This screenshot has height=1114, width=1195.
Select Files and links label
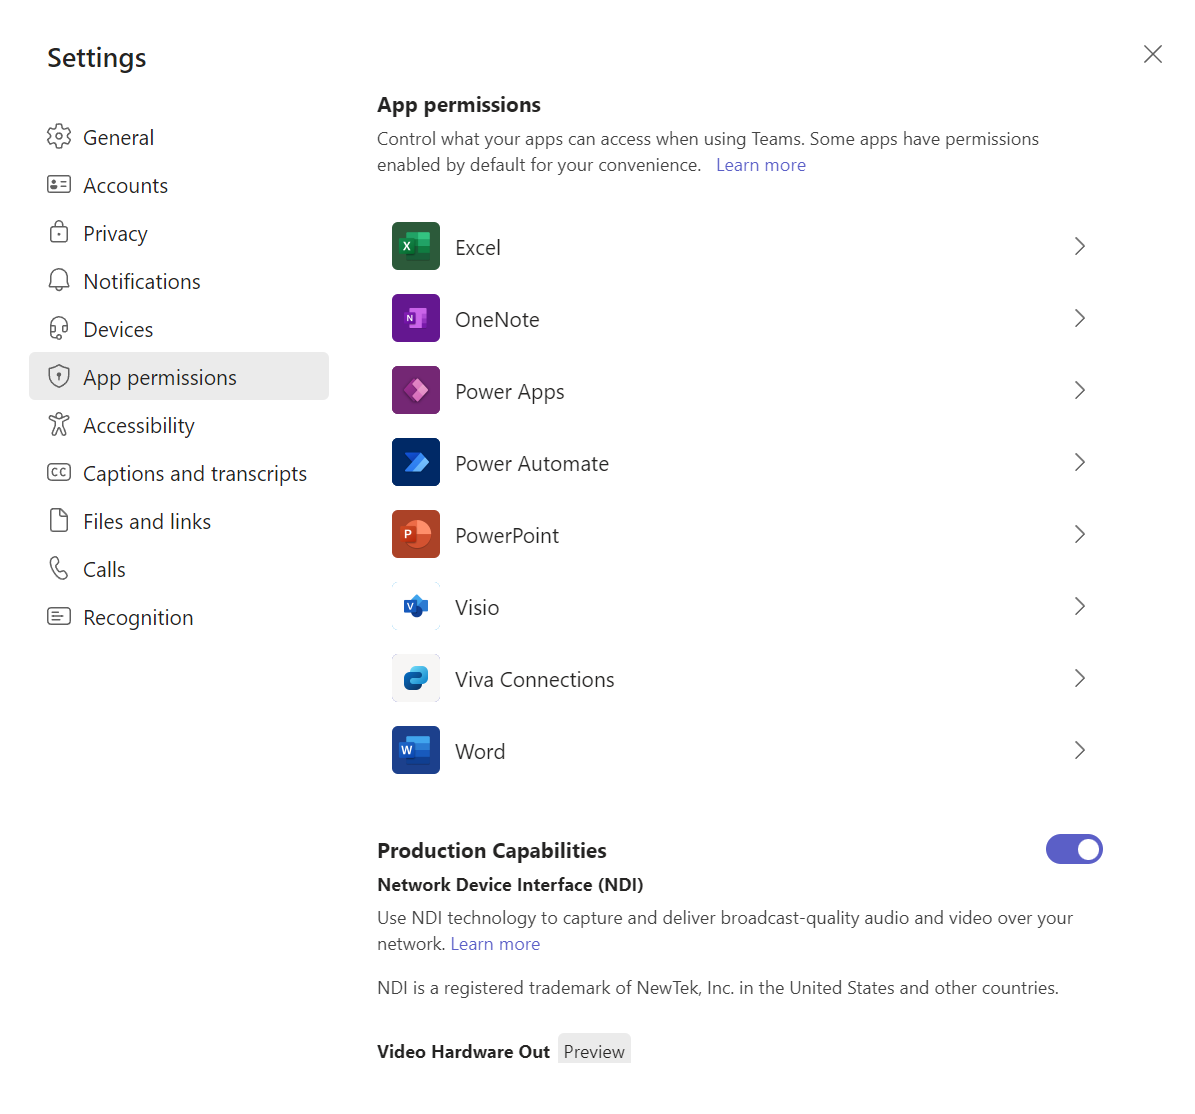pyautogui.click(x=147, y=521)
